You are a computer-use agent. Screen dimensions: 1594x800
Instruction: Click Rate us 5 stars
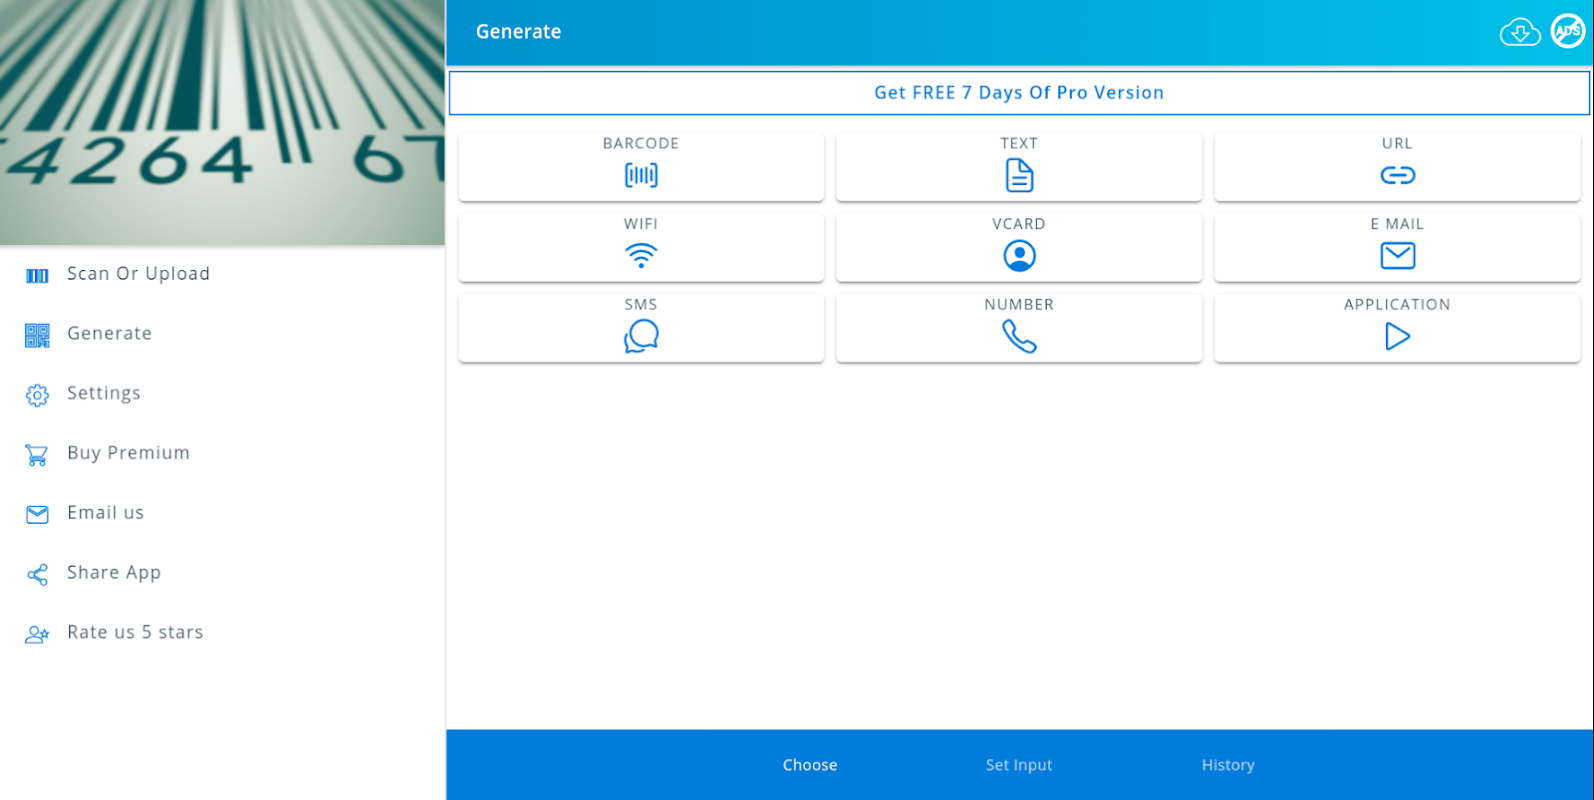click(x=222, y=632)
